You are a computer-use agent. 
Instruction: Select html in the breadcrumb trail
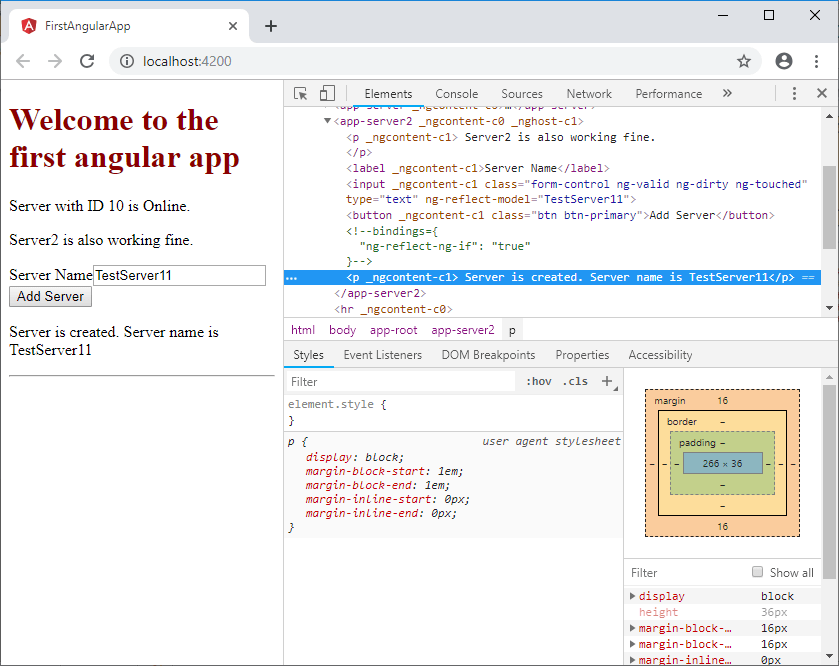303,330
